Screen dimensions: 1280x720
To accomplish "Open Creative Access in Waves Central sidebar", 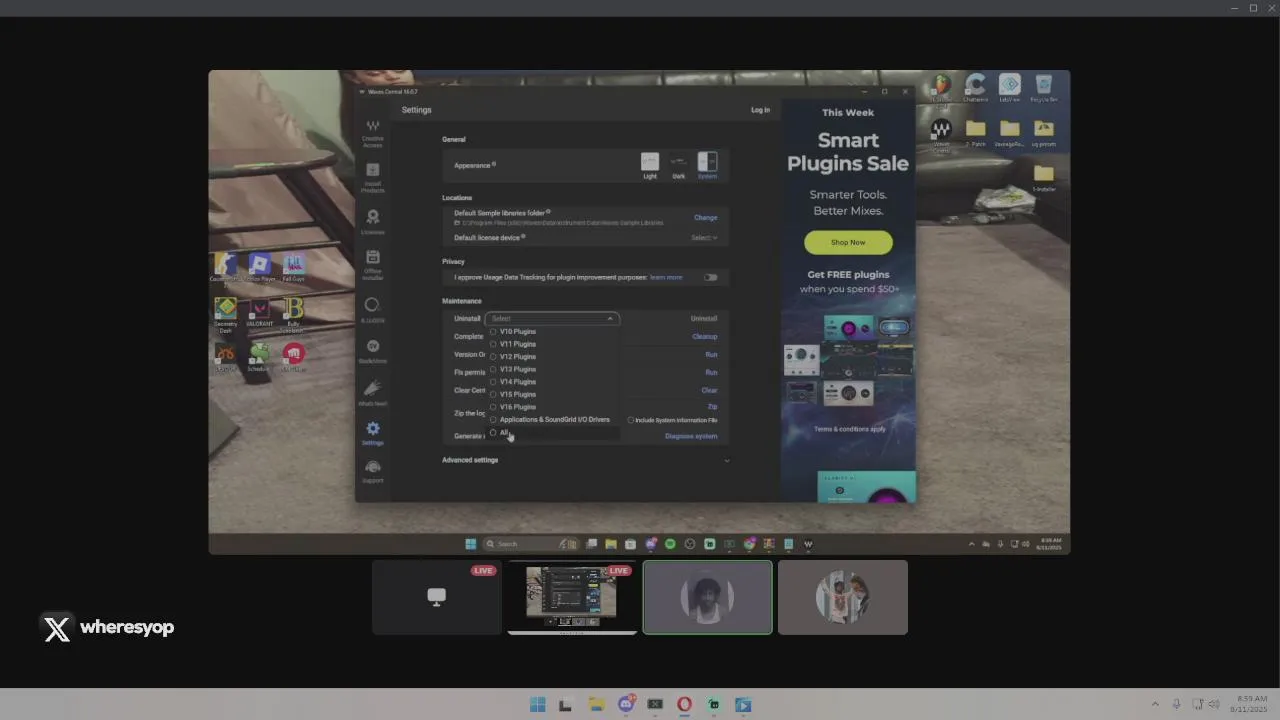I will point(372,134).
